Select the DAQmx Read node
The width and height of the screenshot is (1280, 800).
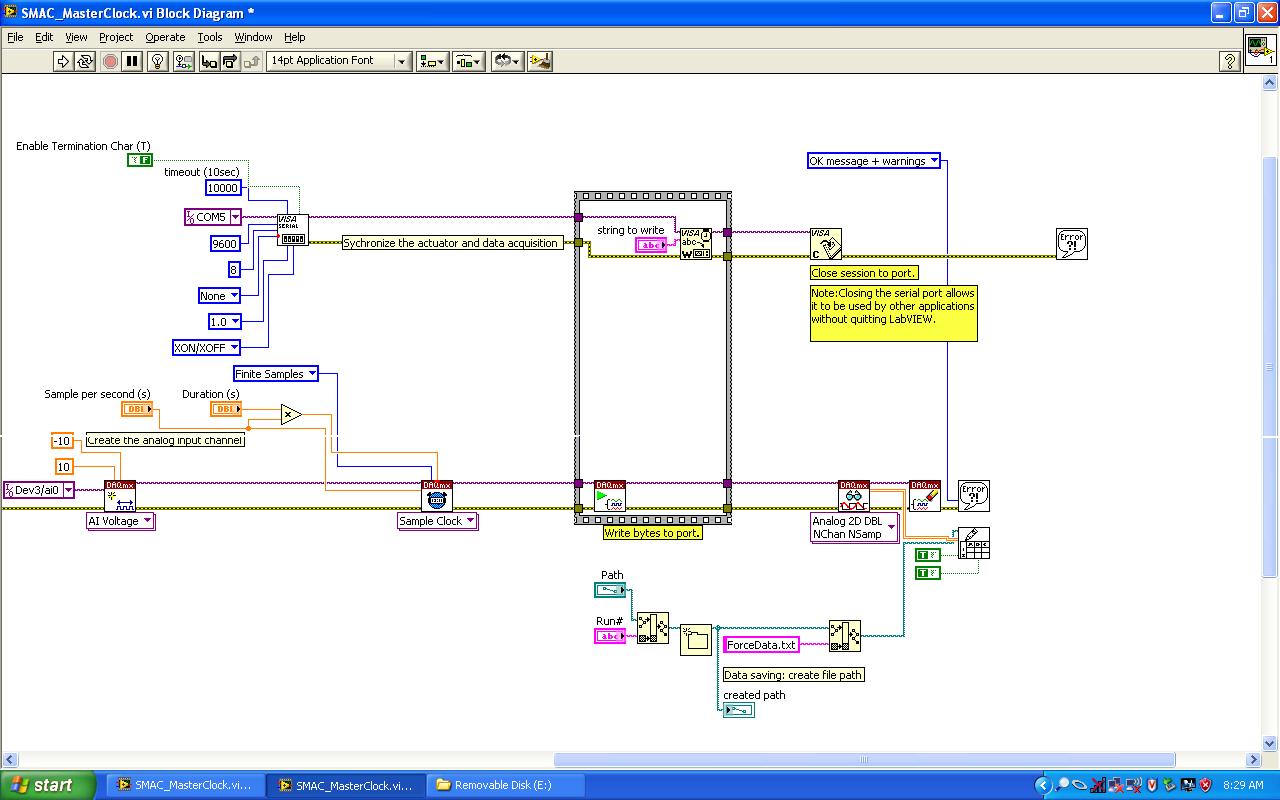point(854,496)
